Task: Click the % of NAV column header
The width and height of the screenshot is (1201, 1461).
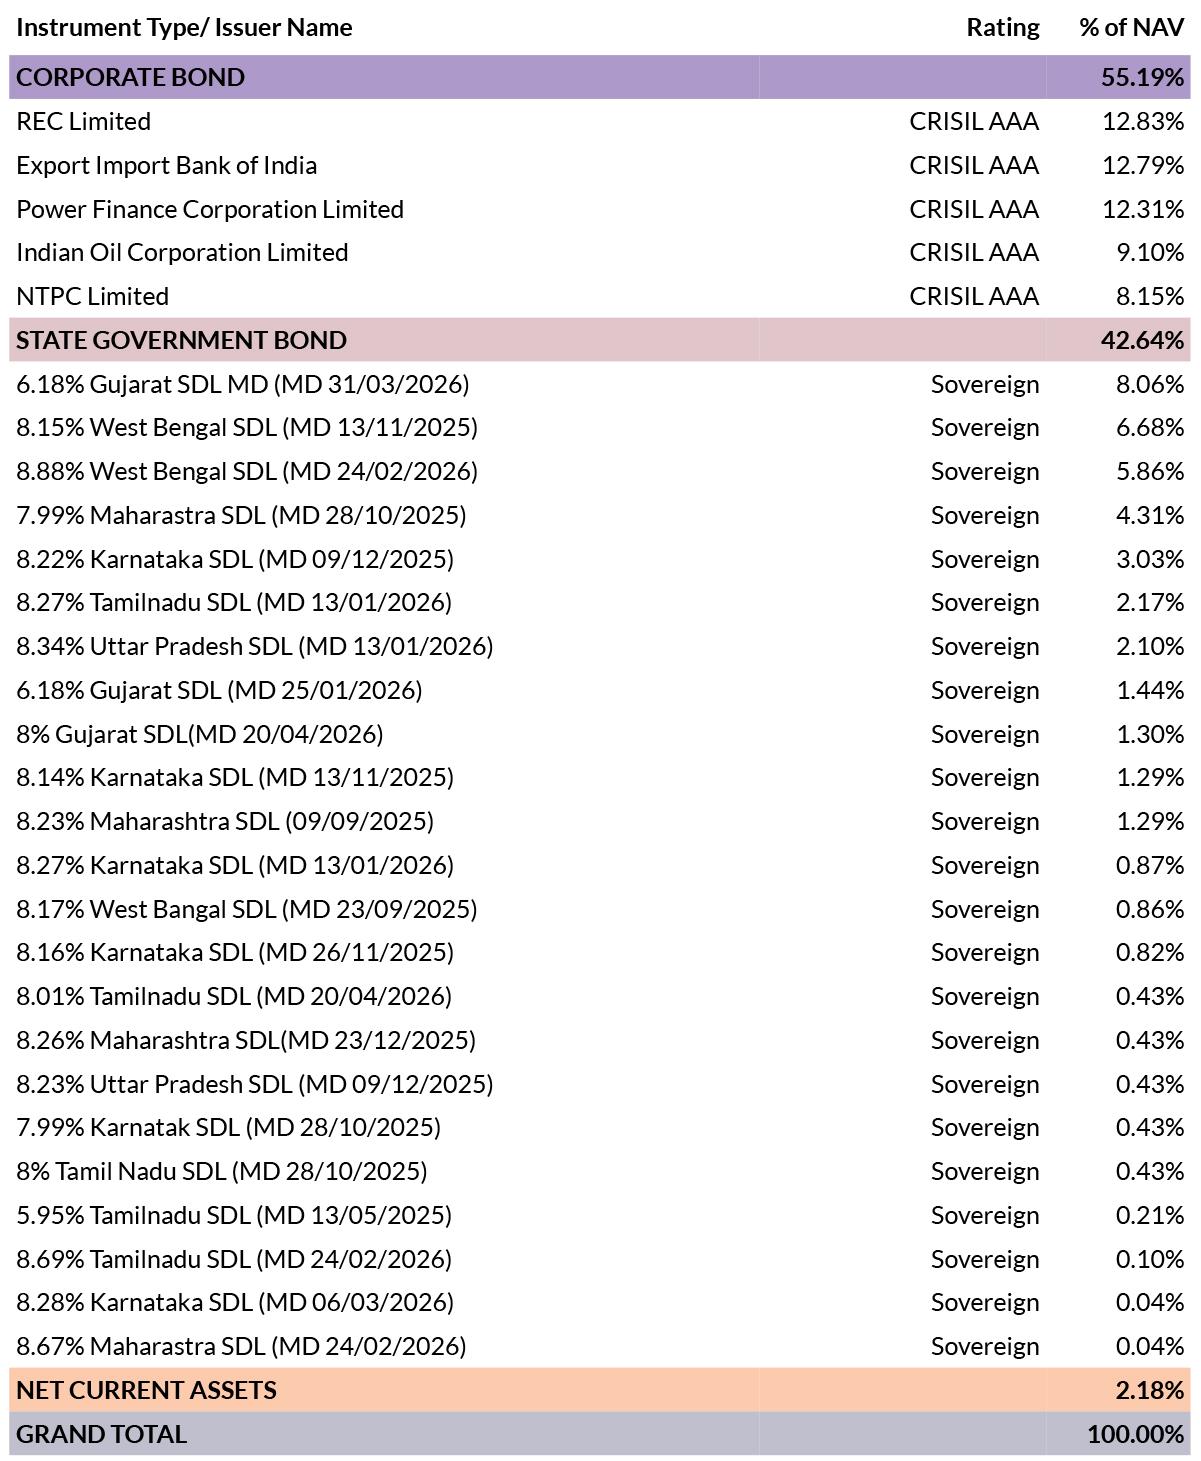Action: [x=1132, y=27]
